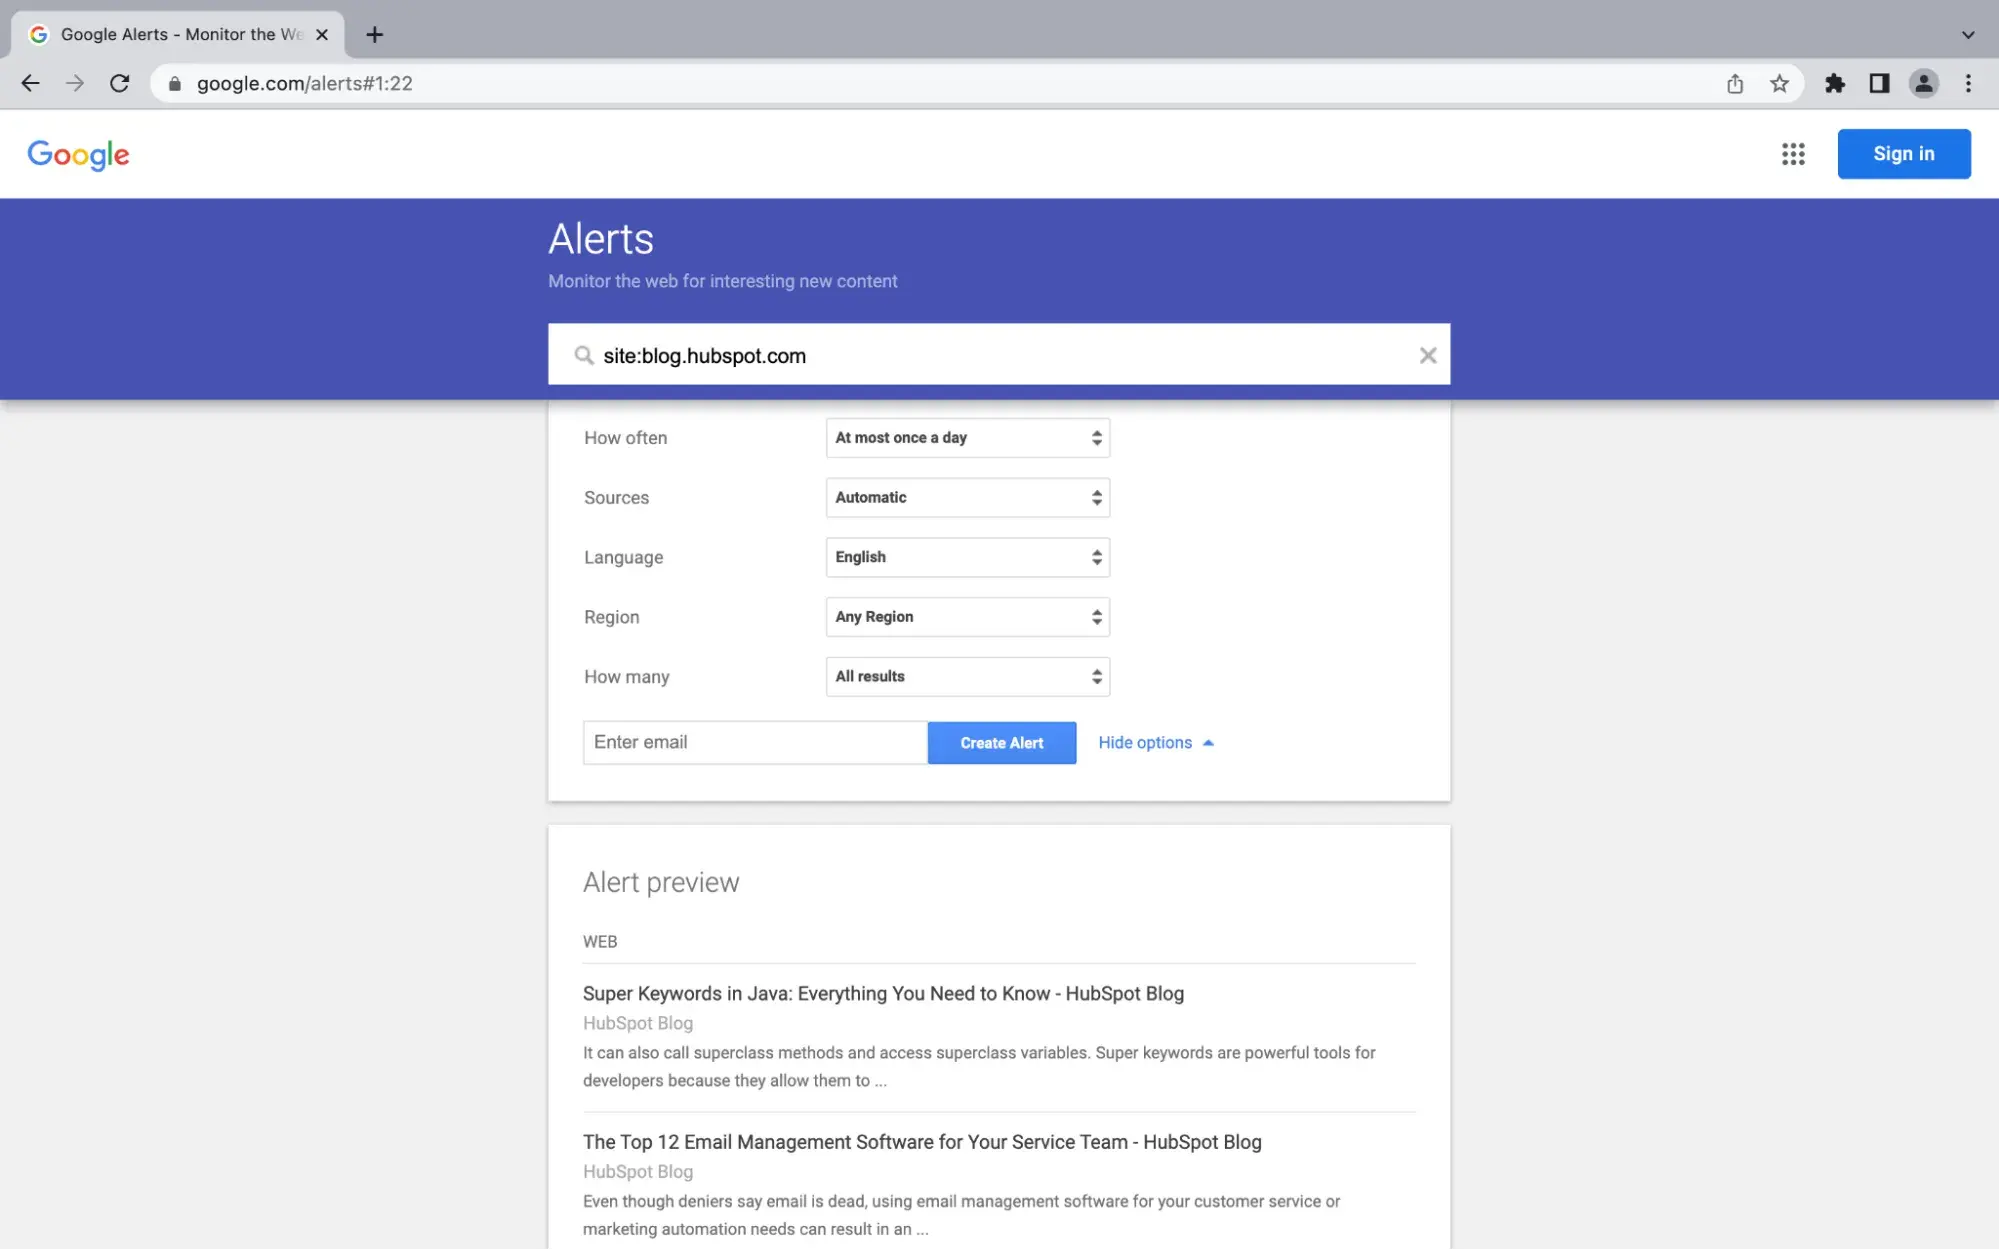1999x1250 pixels.
Task: Click the Sign in button
Action: [x=1903, y=154]
